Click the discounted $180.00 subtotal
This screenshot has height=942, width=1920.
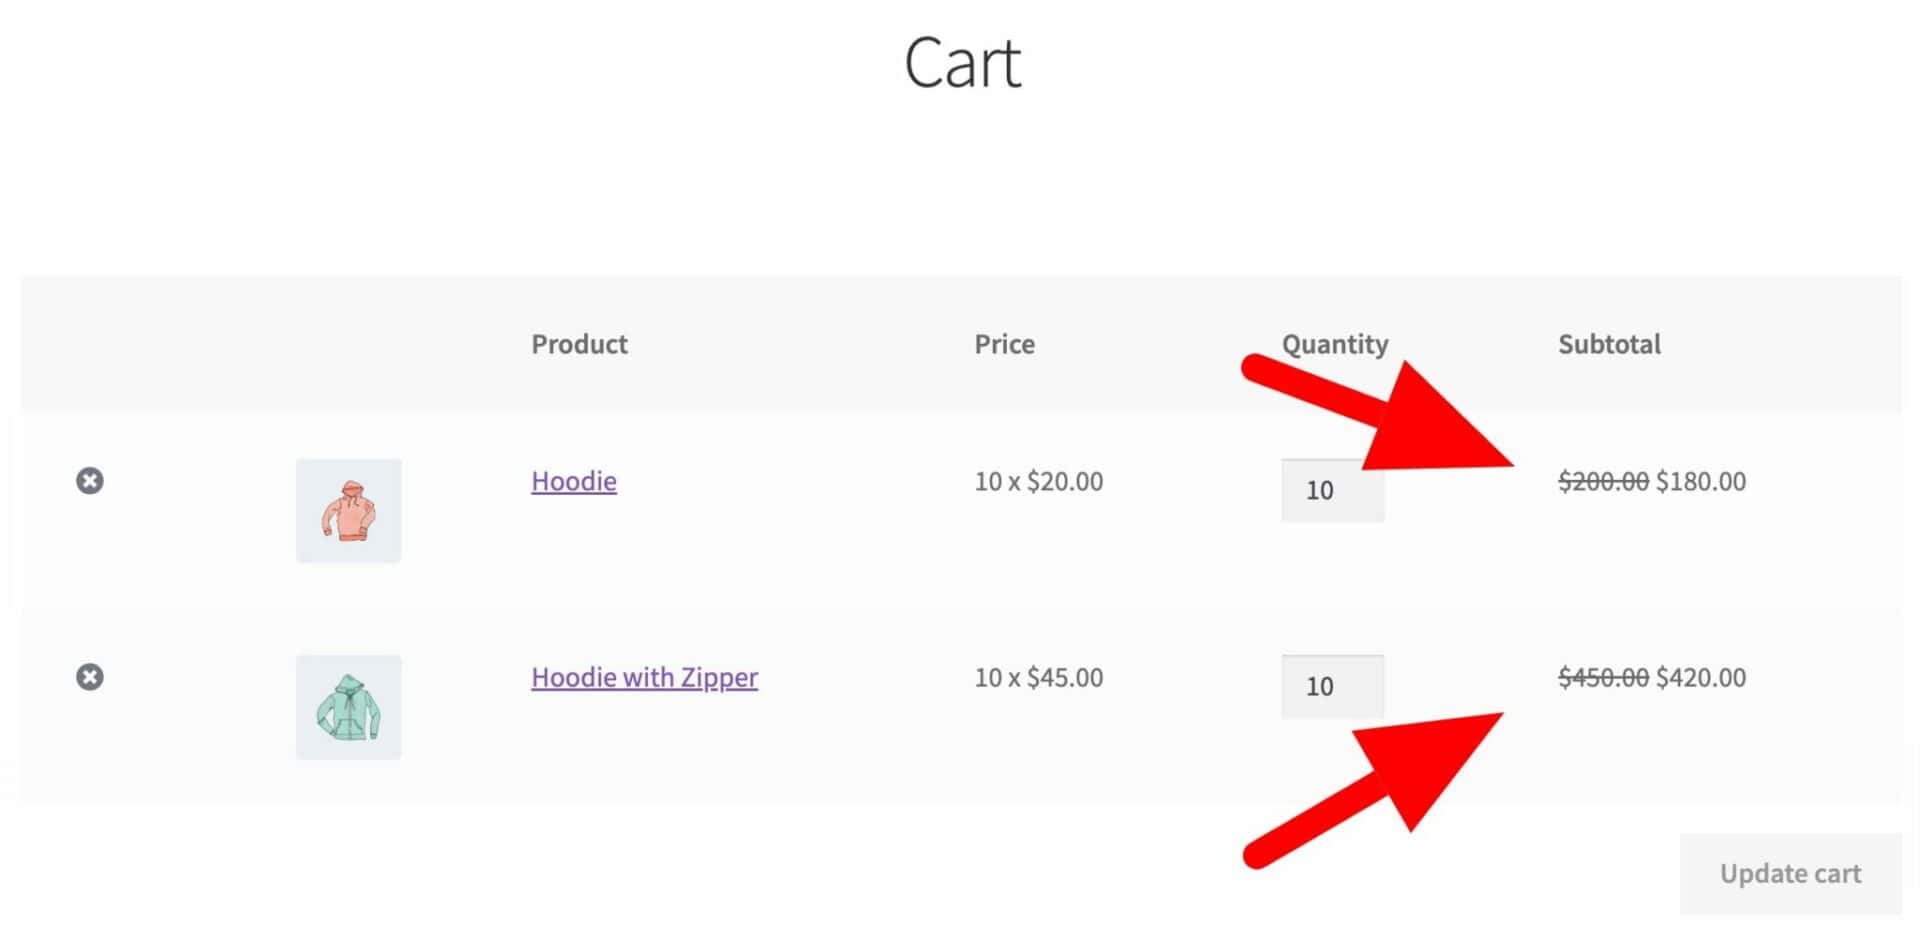point(1701,481)
